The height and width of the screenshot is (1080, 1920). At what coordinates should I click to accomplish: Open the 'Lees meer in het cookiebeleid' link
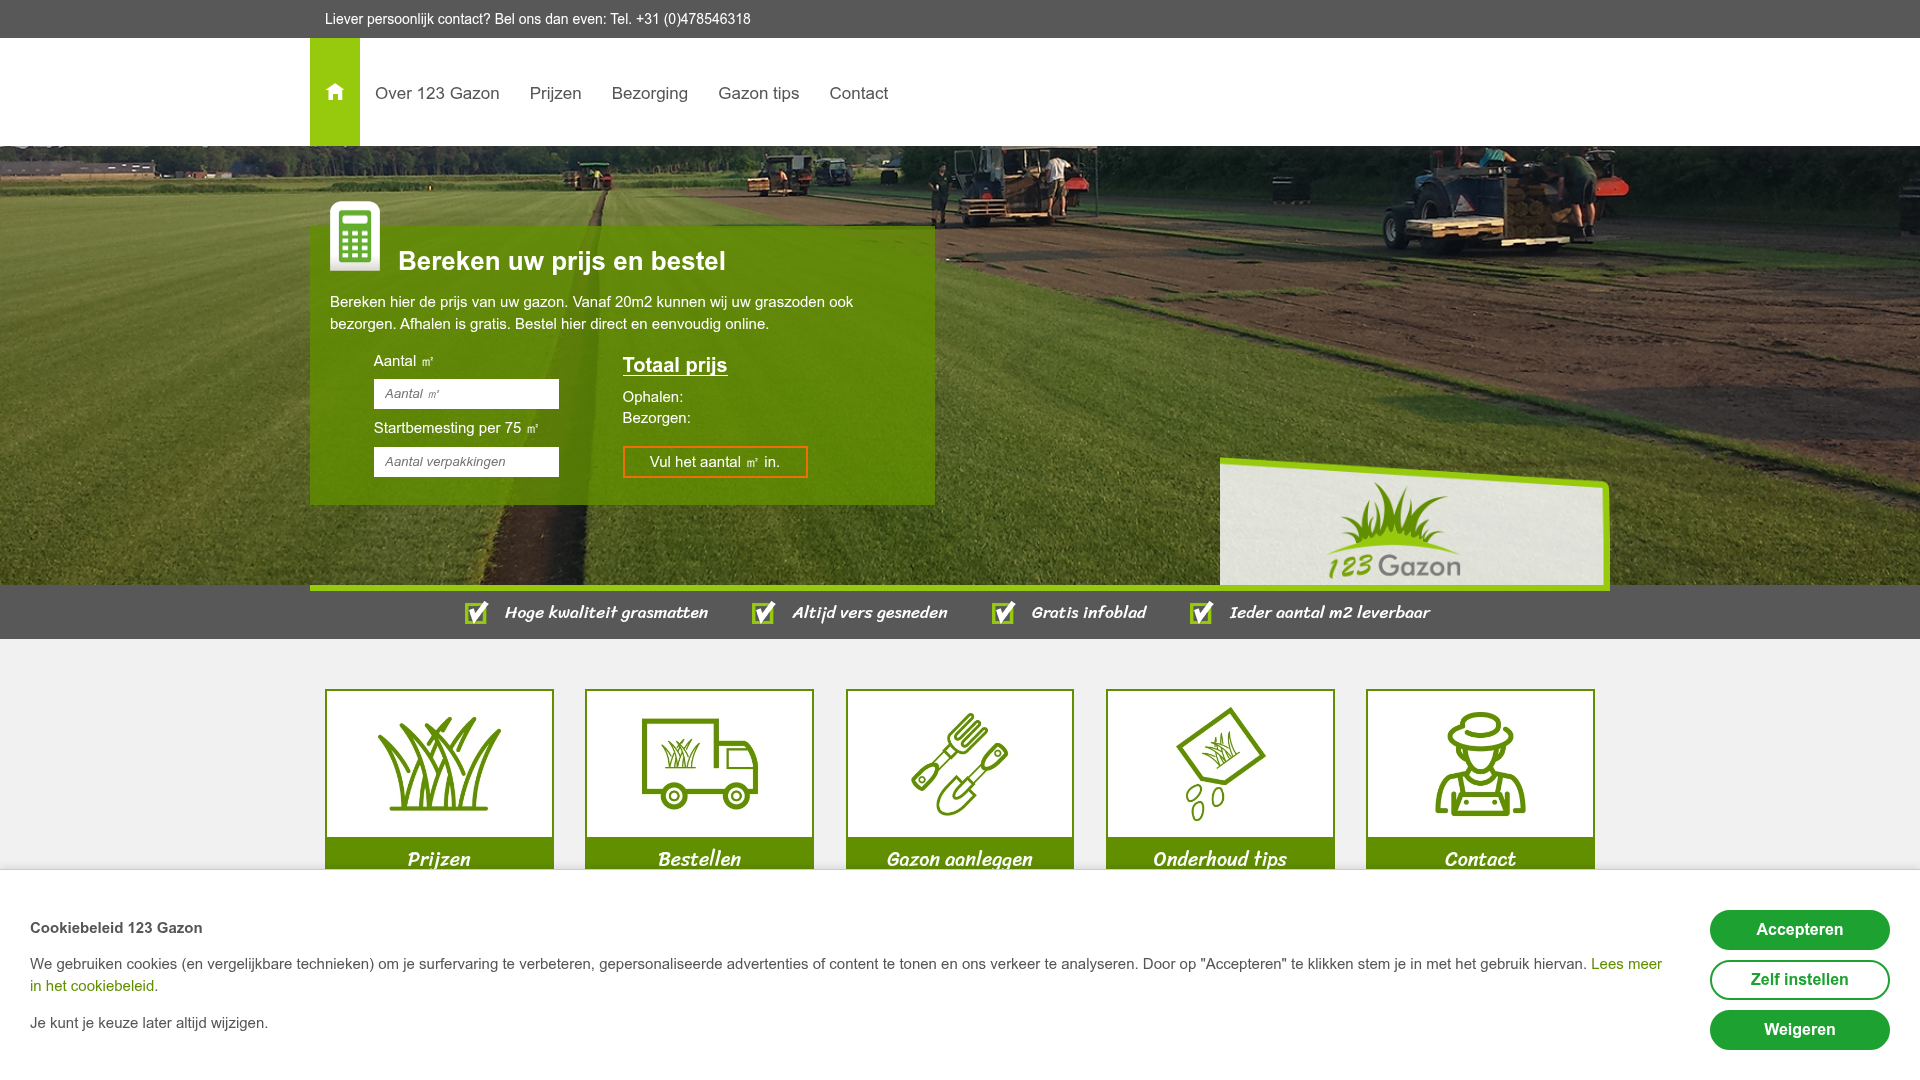point(1626,964)
